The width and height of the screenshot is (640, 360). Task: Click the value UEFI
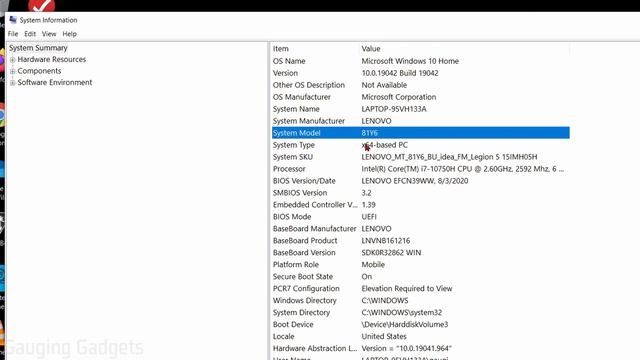click(x=369, y=217)
